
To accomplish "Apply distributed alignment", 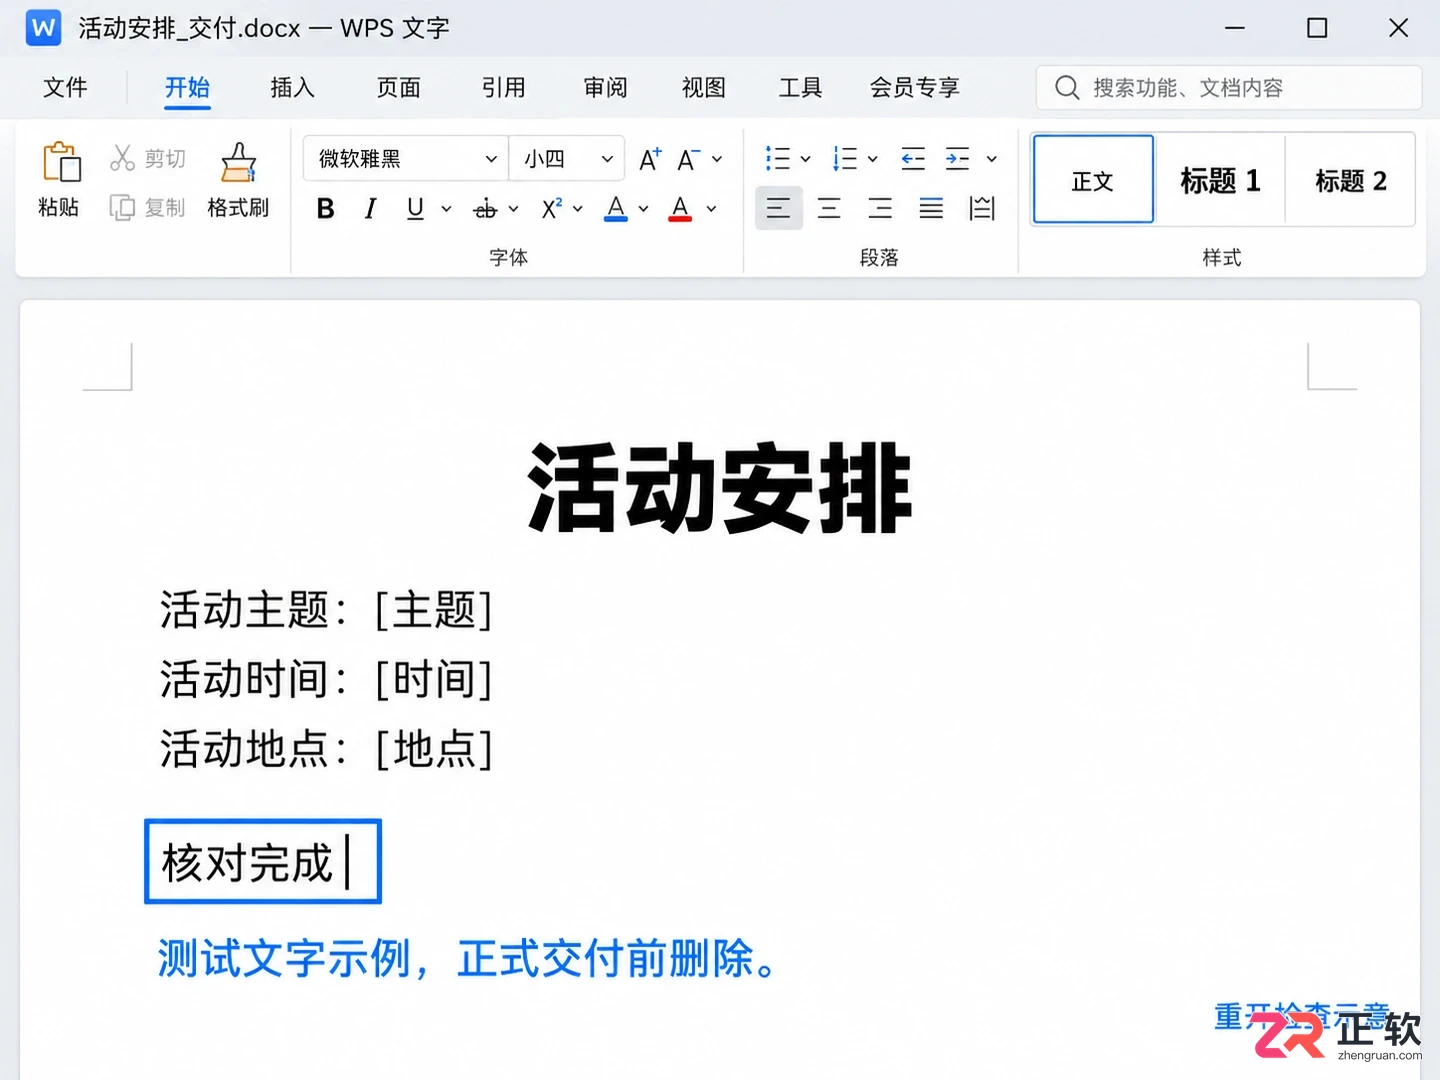I will tap(982, 208).
